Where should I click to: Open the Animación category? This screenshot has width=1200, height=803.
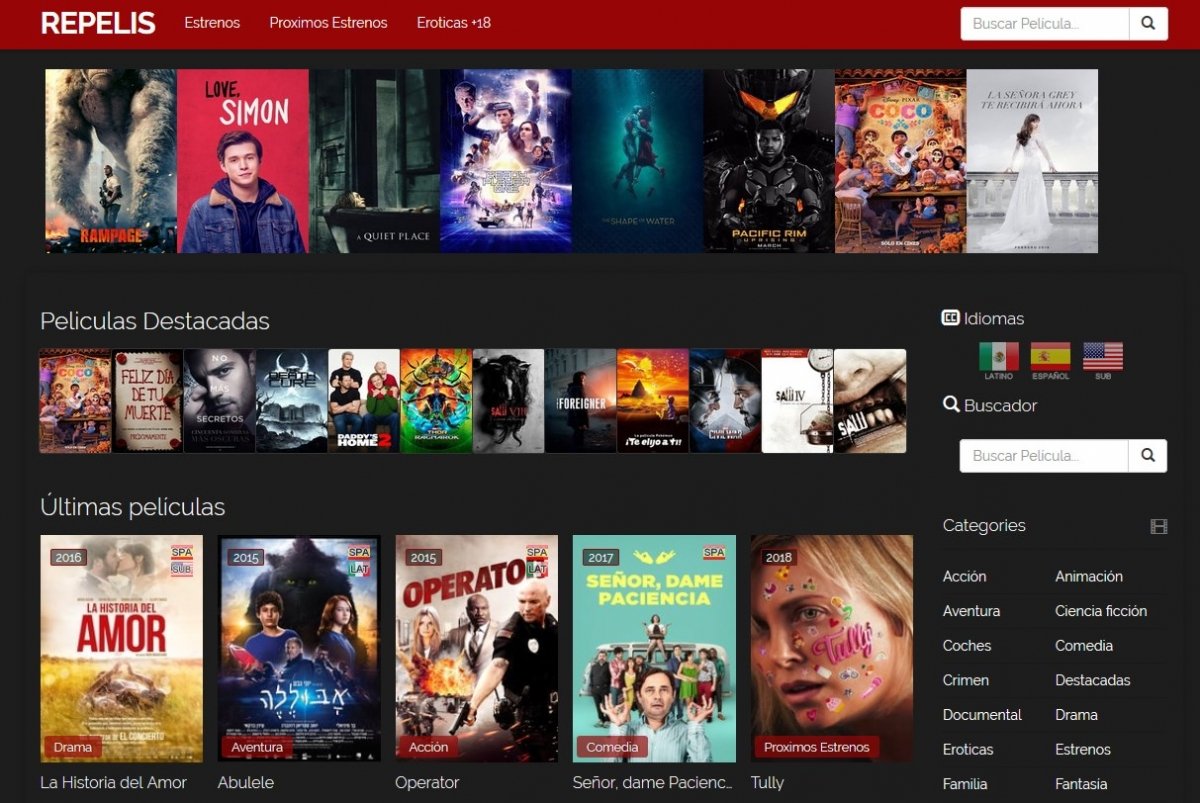[x=1089, y=576]
